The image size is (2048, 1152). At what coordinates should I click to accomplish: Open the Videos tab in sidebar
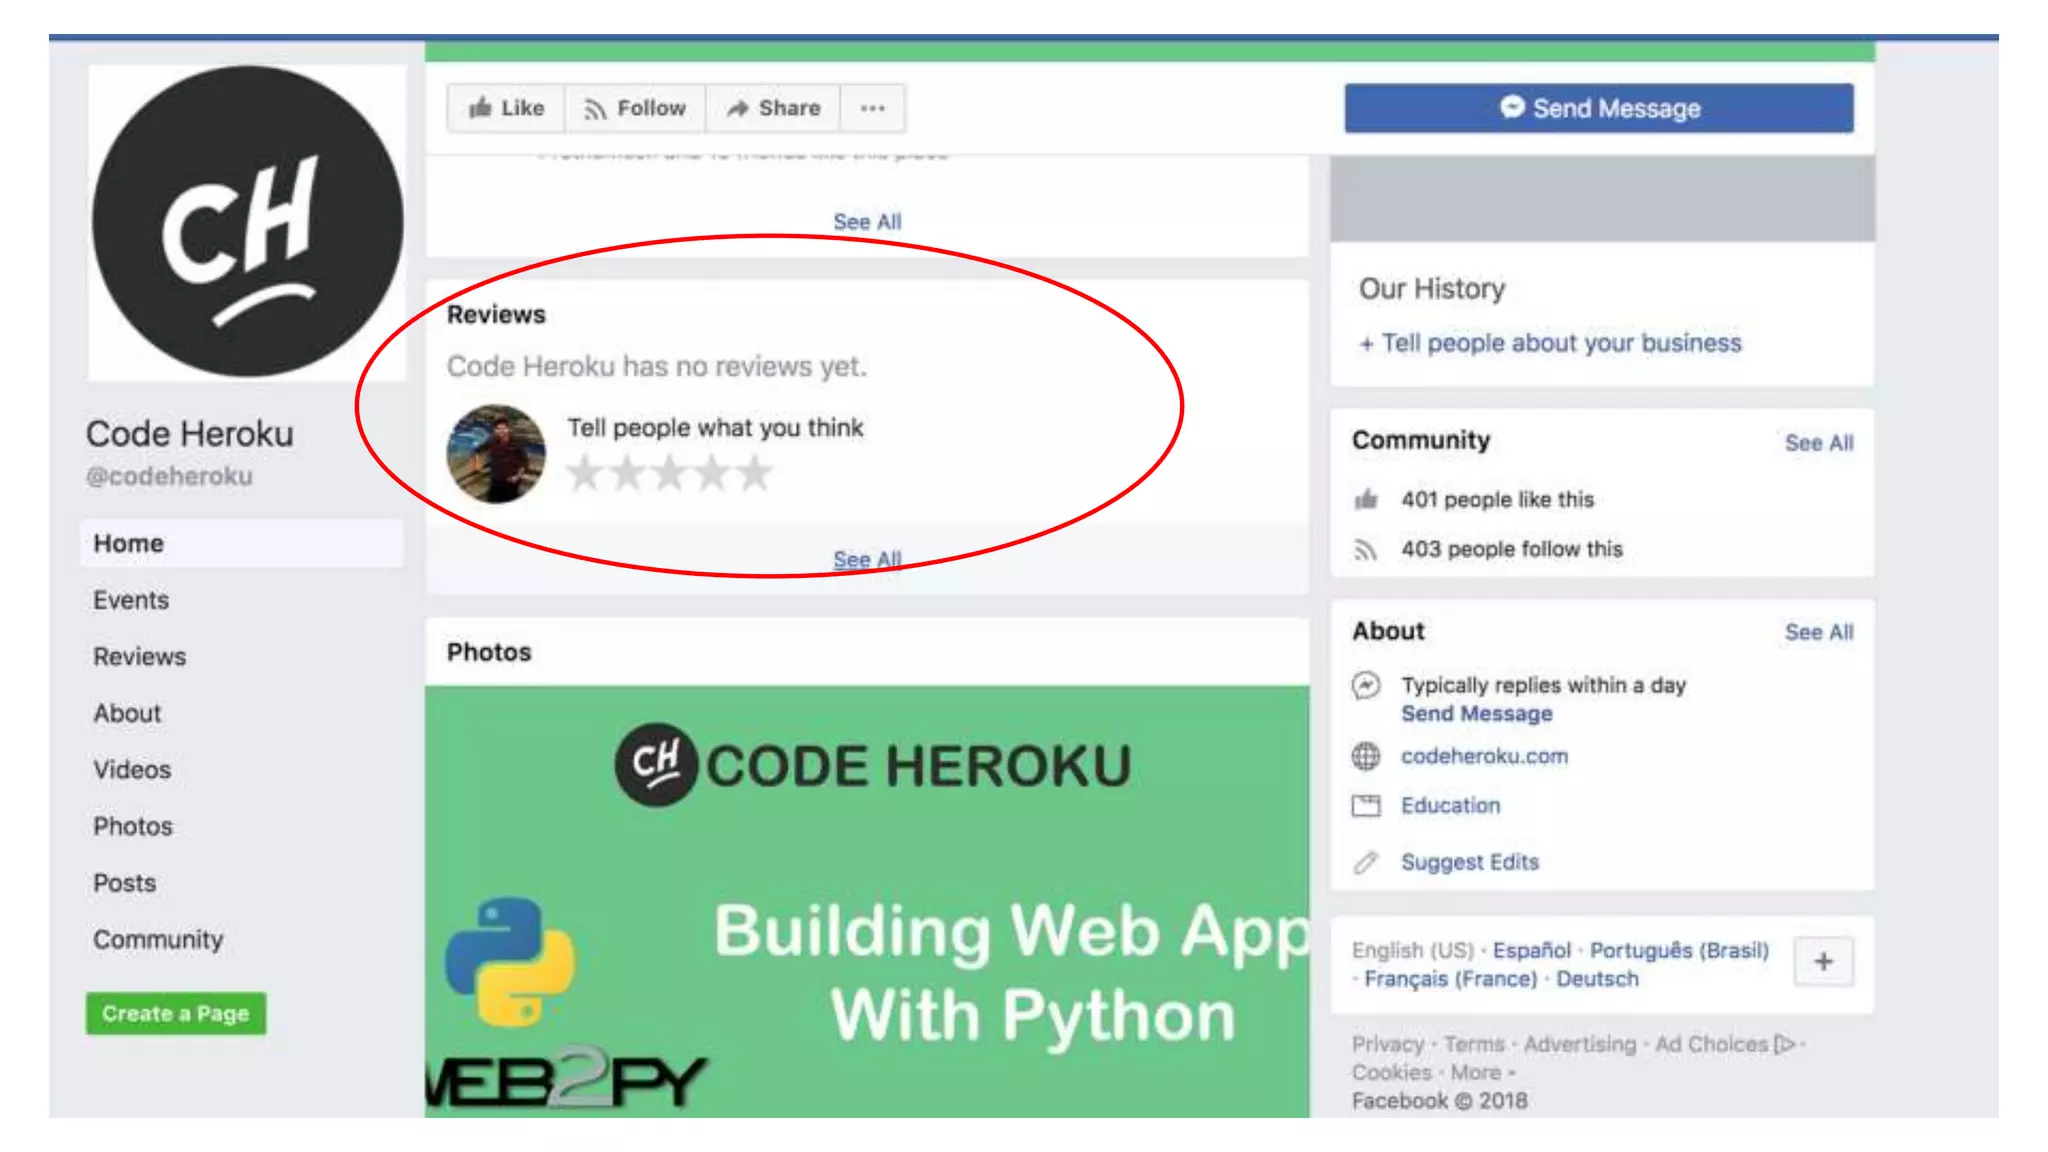click(x=132, y=770)
